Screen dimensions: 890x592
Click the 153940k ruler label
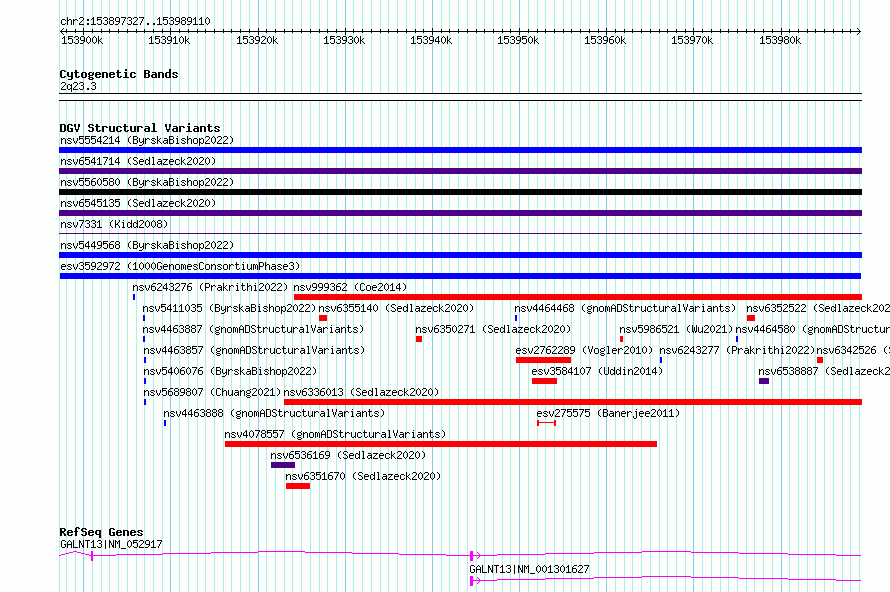431,41
